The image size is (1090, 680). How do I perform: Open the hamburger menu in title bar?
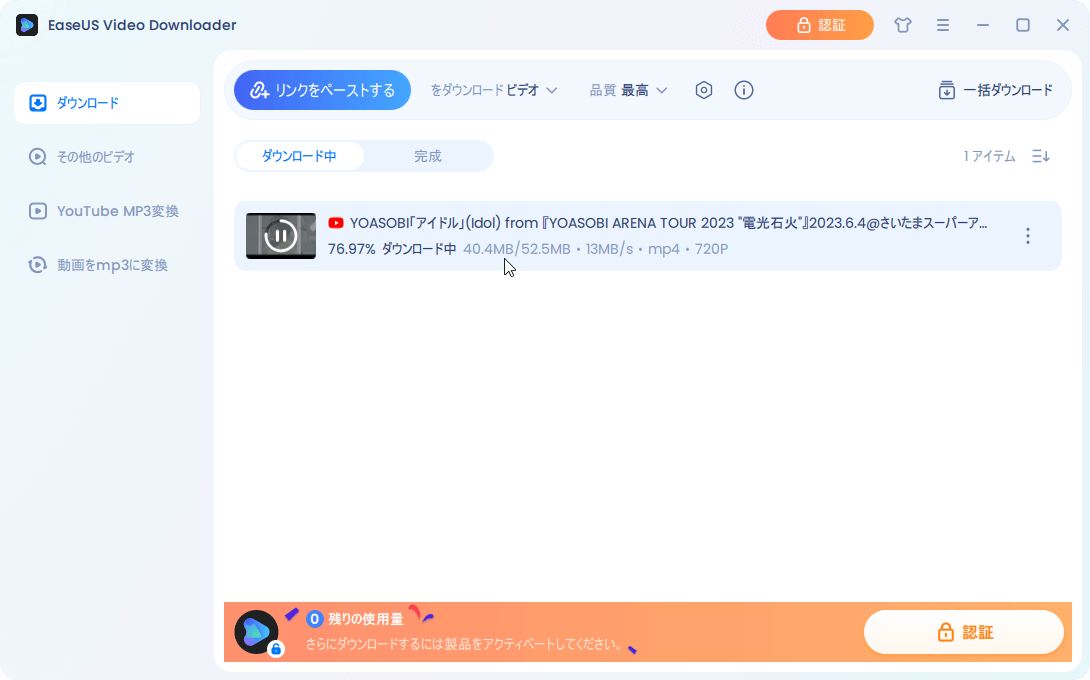coord(942,25)
